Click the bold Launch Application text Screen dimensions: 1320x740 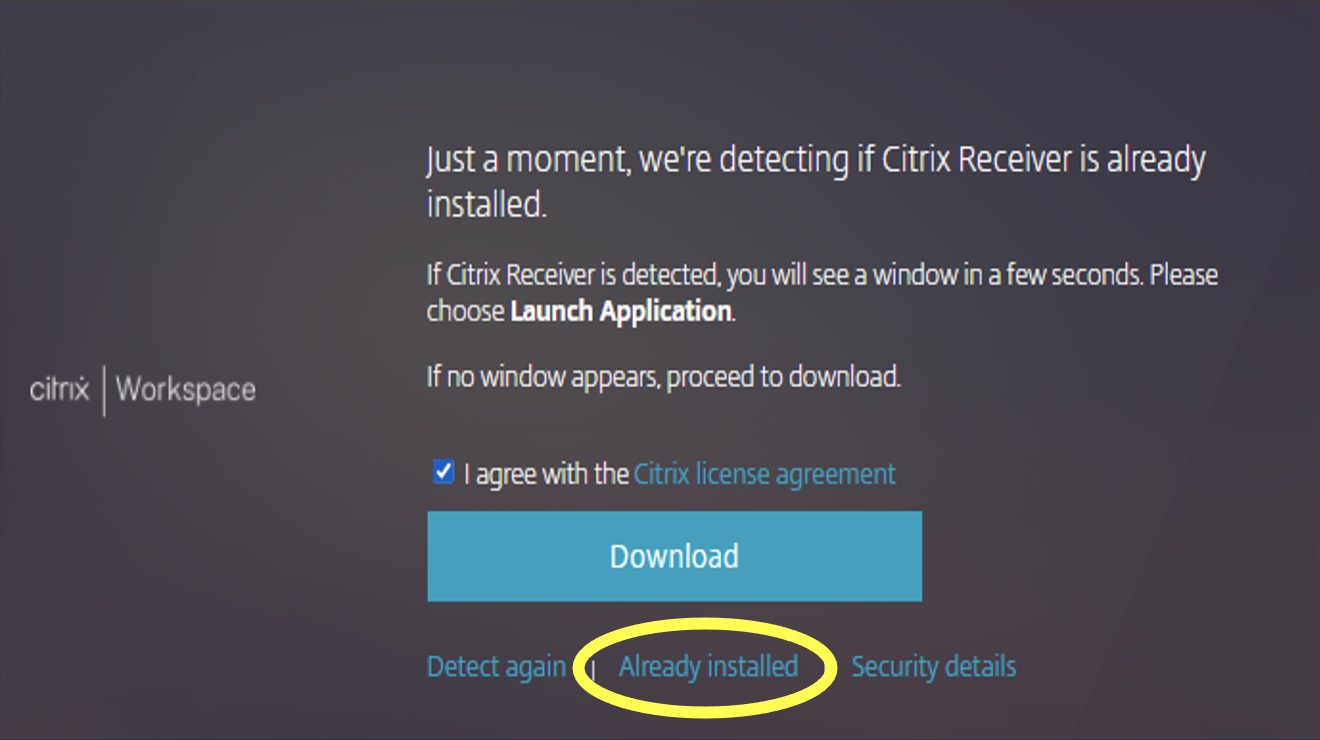point(620,311)
